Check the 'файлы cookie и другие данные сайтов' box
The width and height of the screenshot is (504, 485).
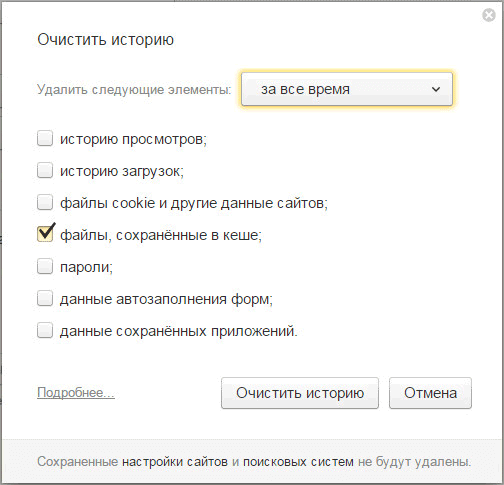click(x=45, y=202)
